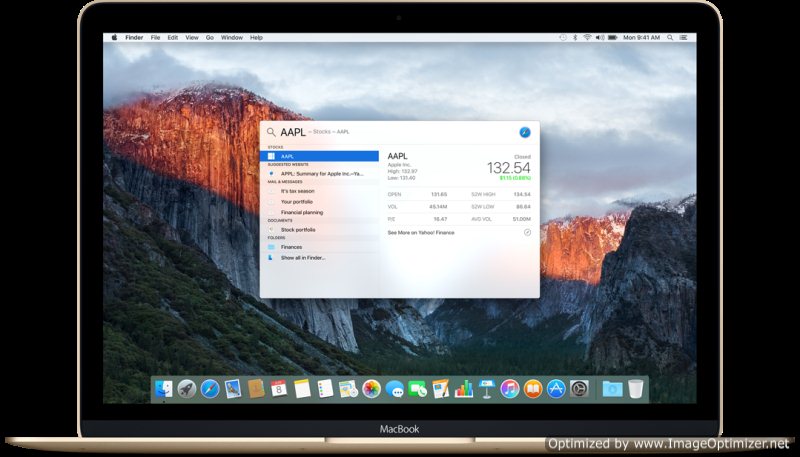Open Messages app in dock
Viewport: 800px width, 457px height.
[x=394, y=389]
